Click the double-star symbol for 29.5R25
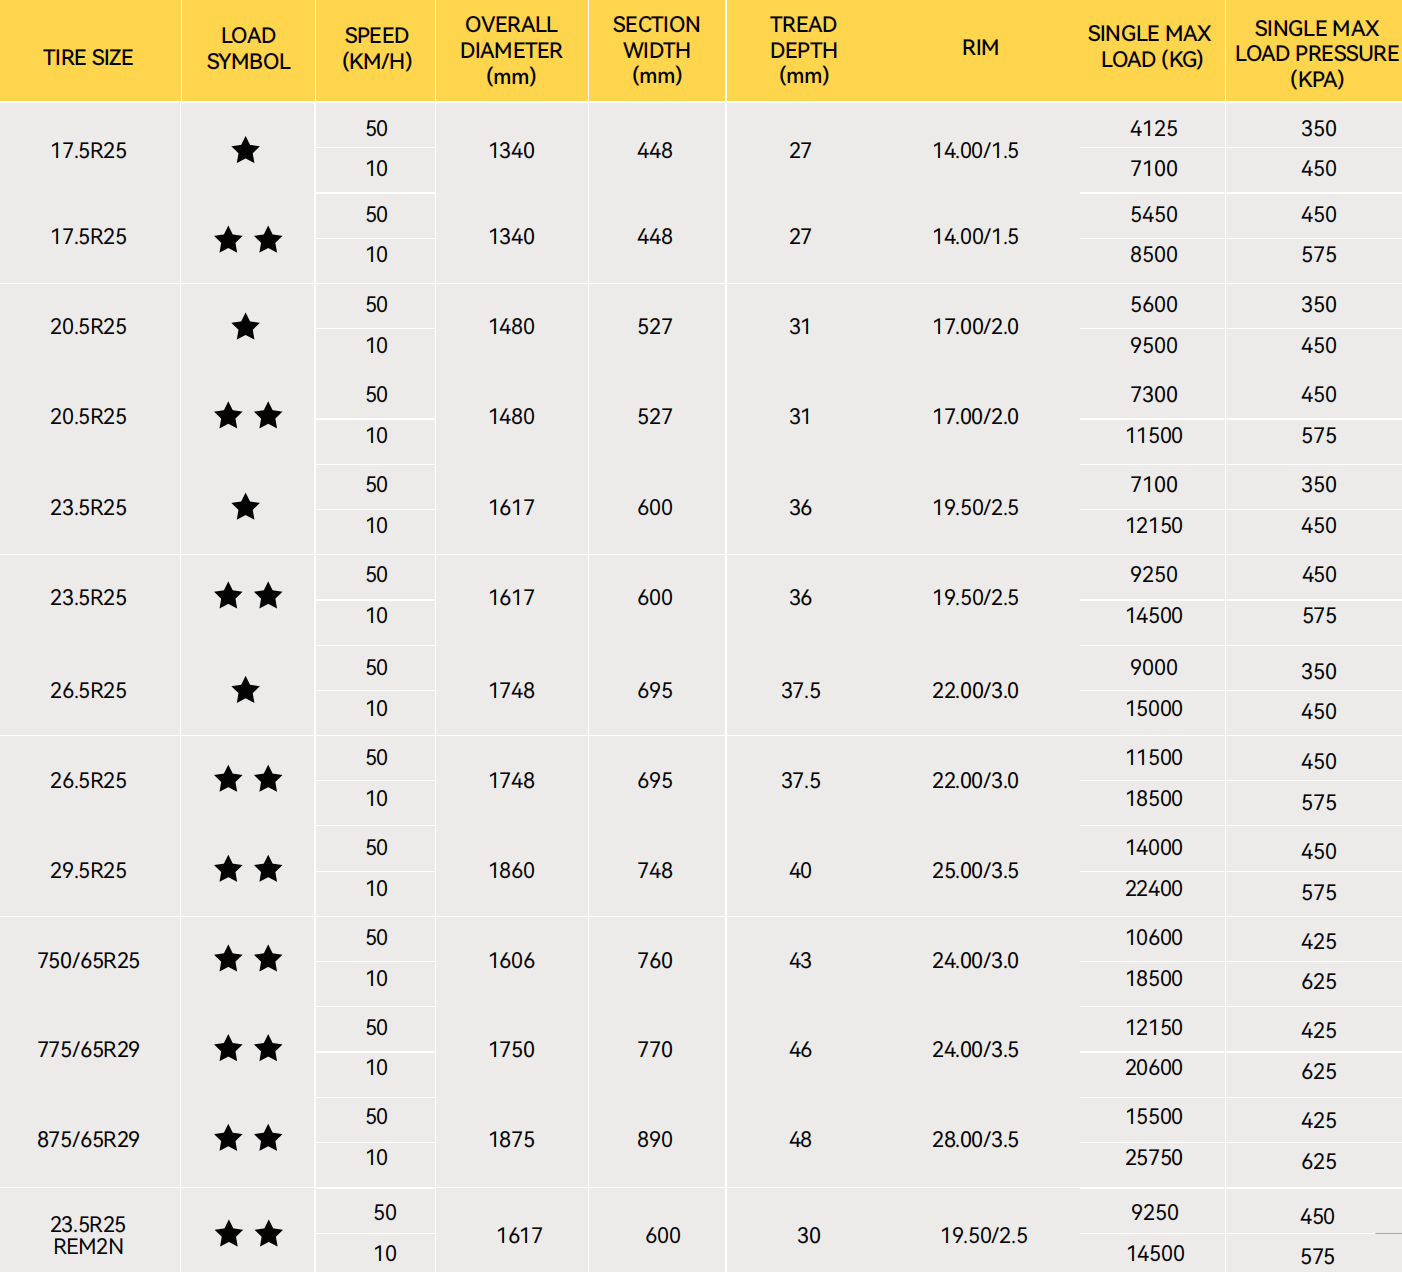 point(248,869)
